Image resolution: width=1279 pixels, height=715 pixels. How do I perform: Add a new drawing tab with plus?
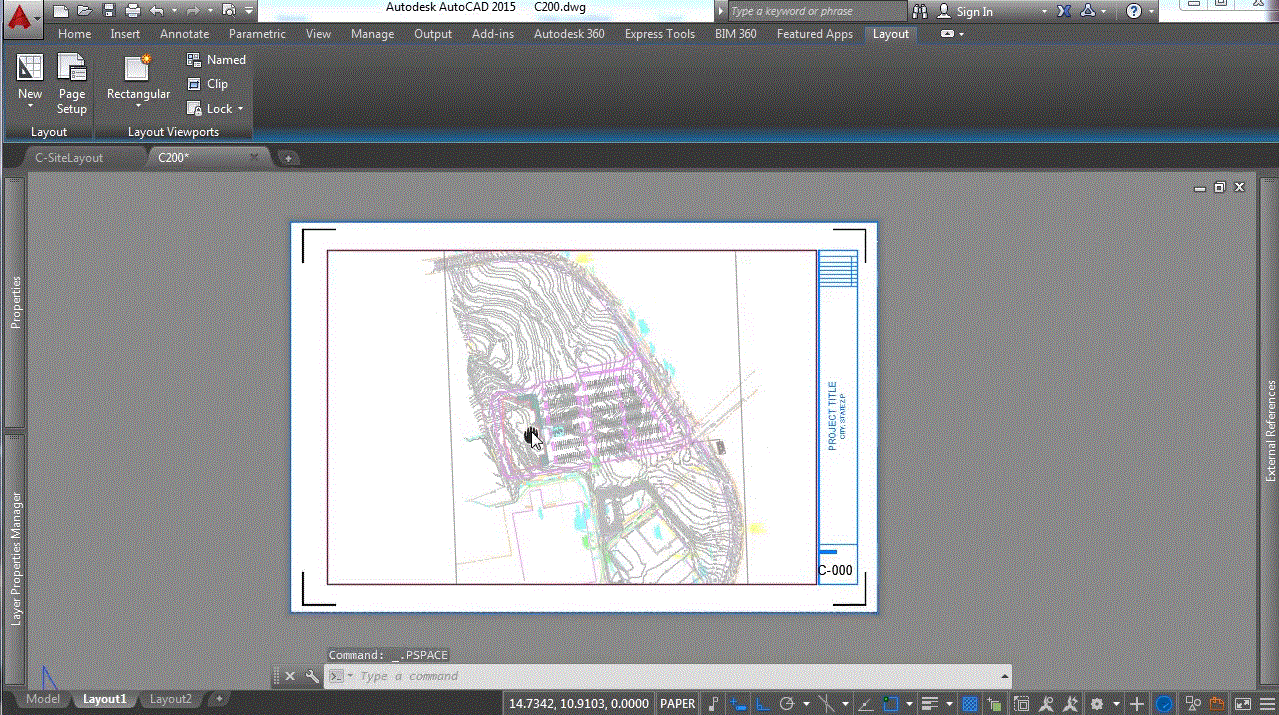coord(287,158)
